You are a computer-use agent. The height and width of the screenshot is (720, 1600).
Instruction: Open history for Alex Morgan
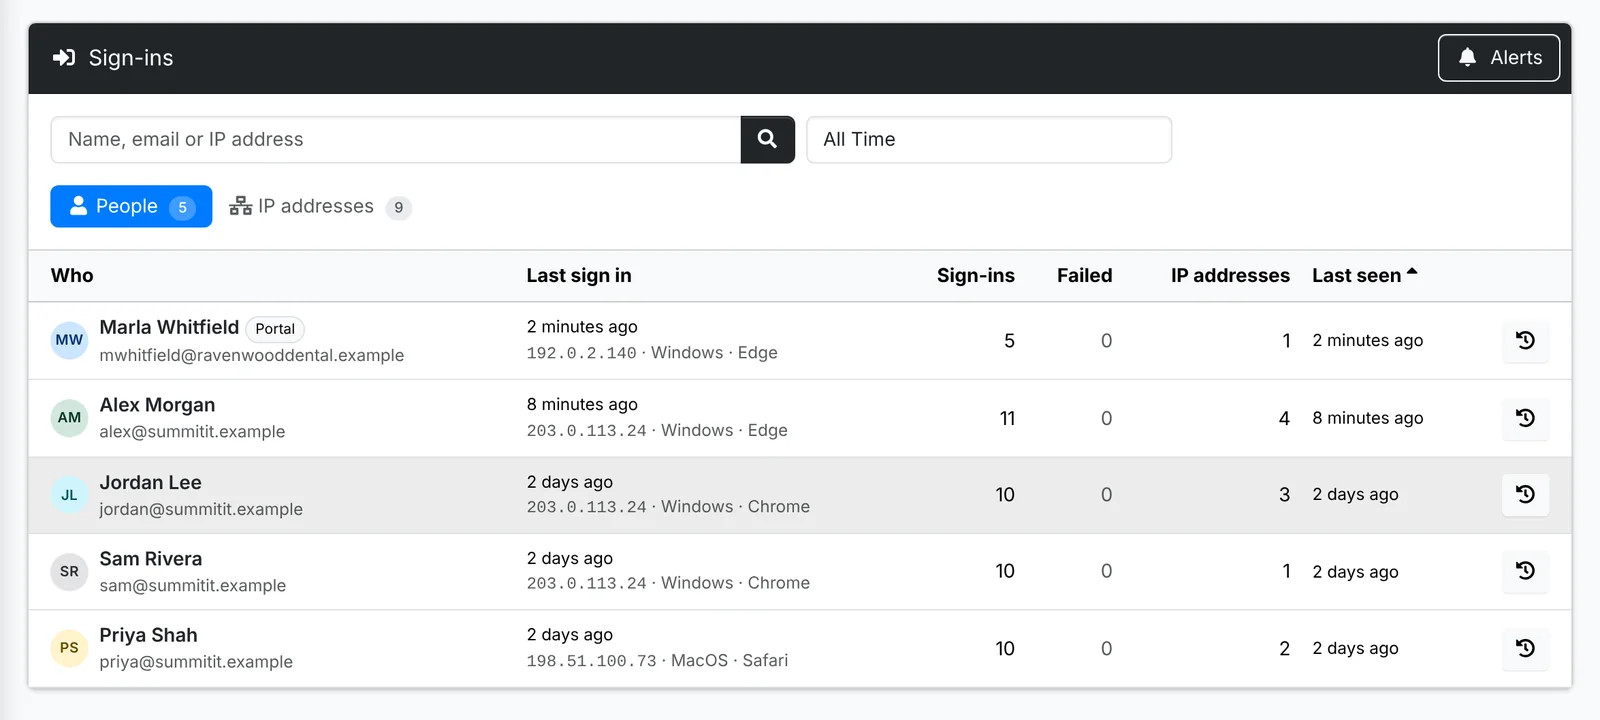(1525, 418)
